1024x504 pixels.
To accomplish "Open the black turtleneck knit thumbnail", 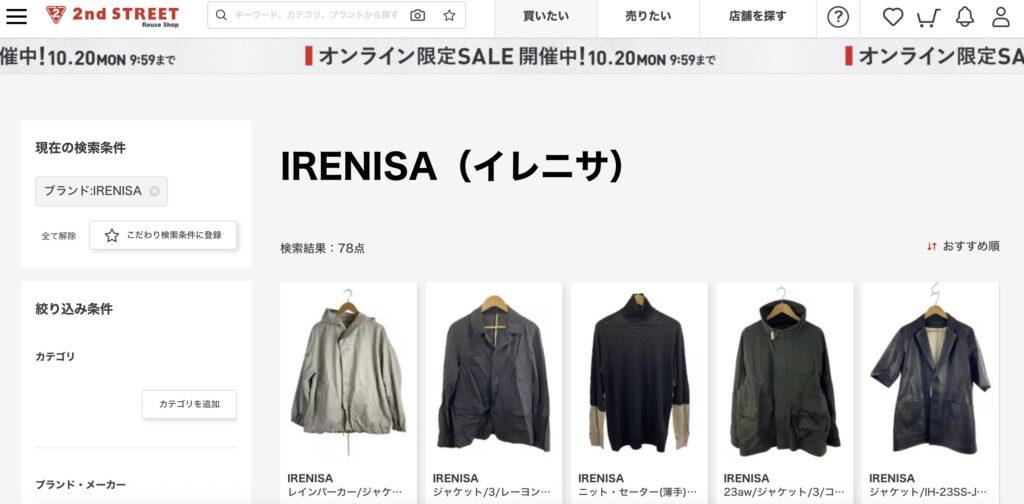I will (x=639, y=370).
